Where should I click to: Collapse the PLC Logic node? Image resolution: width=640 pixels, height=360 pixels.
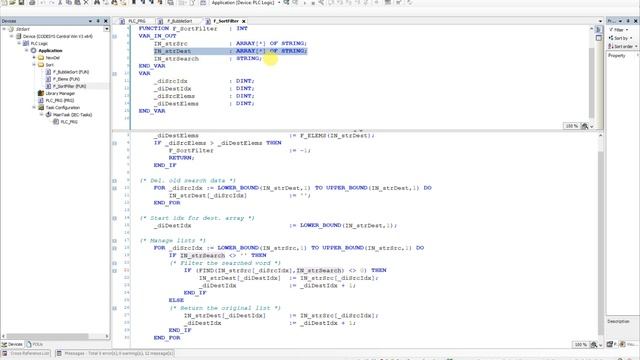[x=19, y=43]
